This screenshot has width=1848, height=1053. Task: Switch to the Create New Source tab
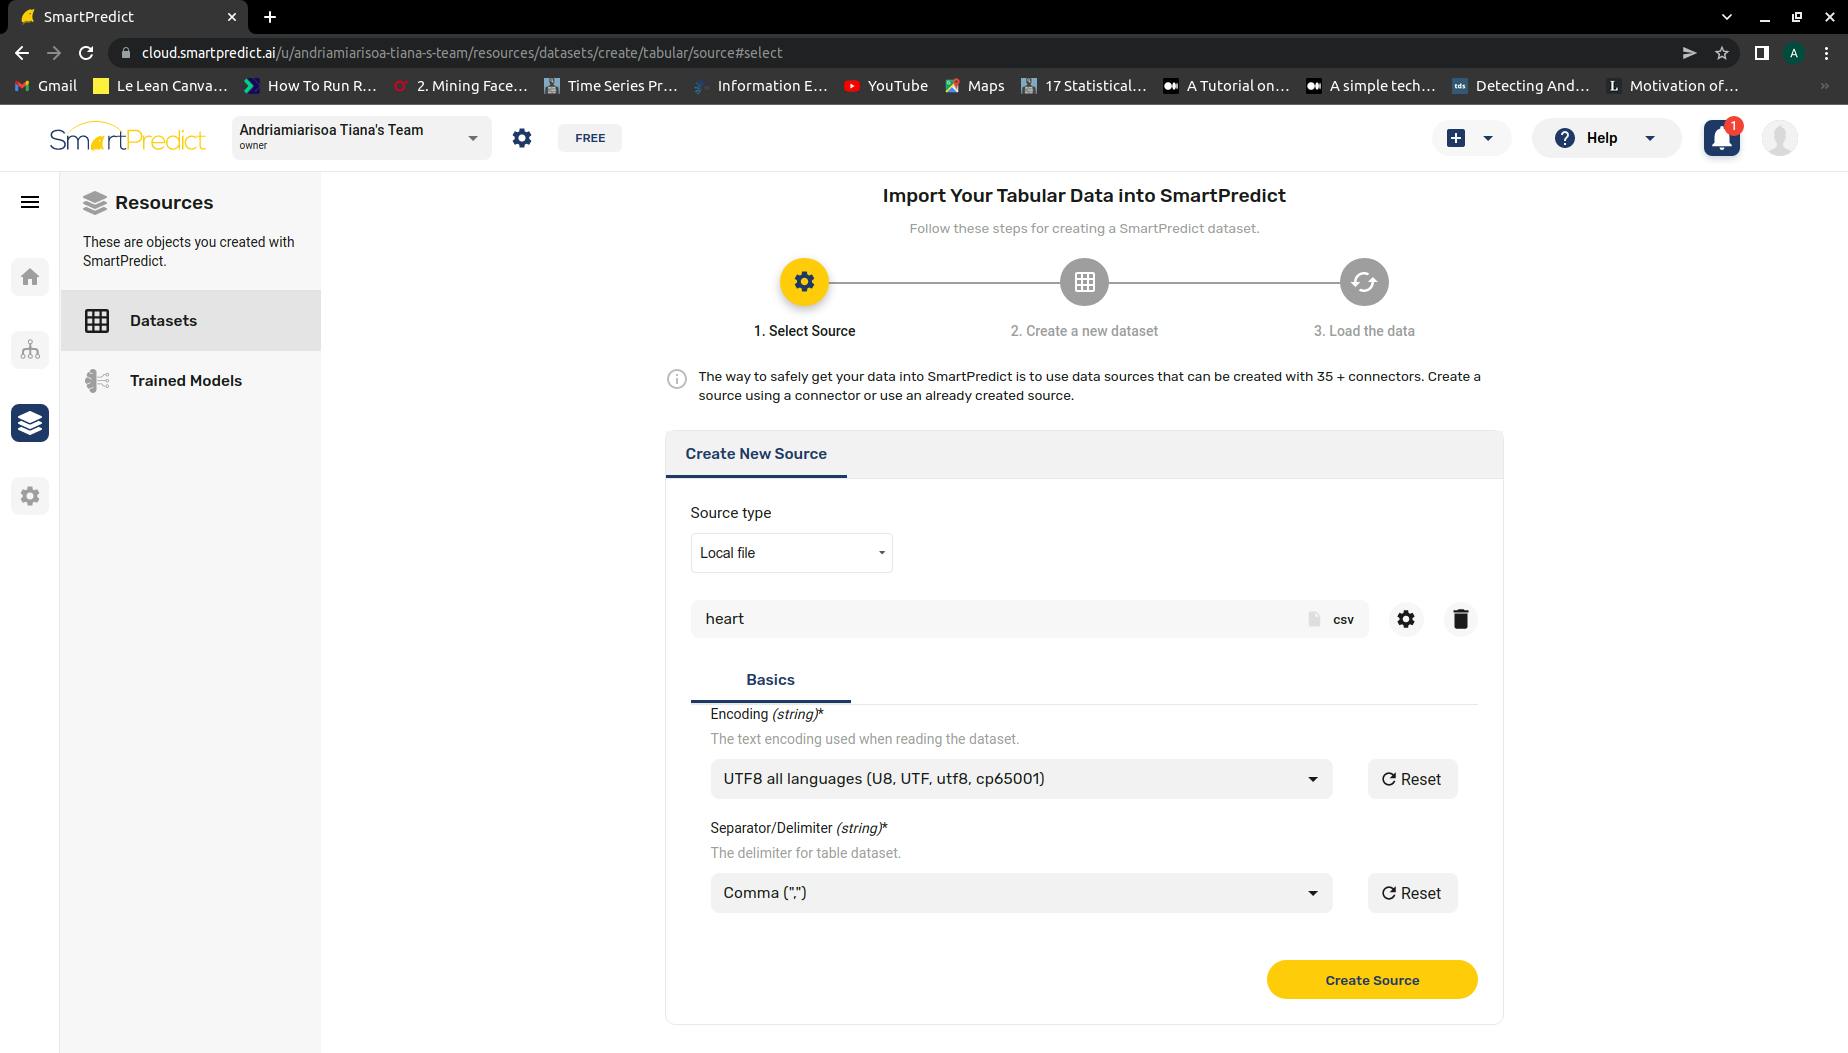pos(756,454)
